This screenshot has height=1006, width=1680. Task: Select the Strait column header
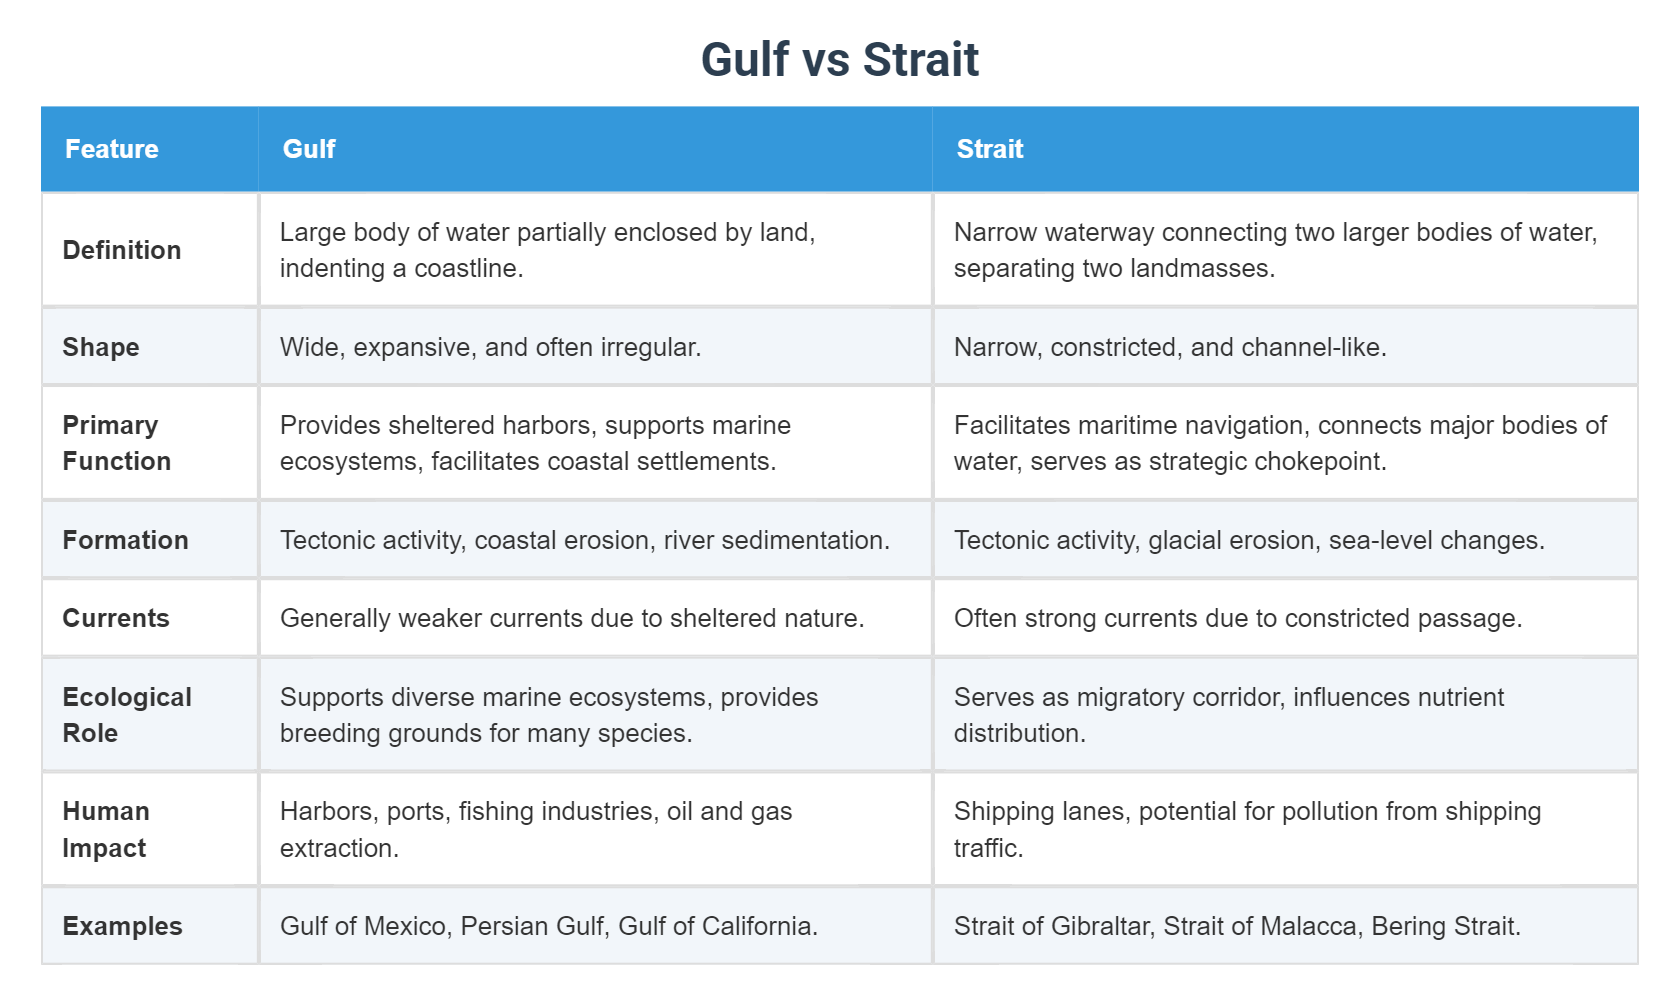coord(990,149)
